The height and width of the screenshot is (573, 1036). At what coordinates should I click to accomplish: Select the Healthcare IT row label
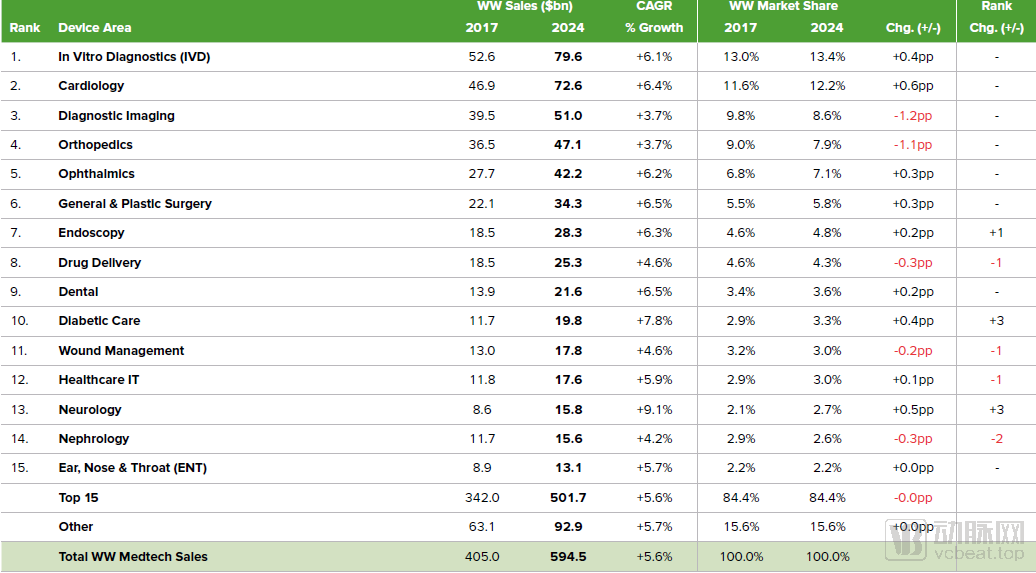[99, 380]
